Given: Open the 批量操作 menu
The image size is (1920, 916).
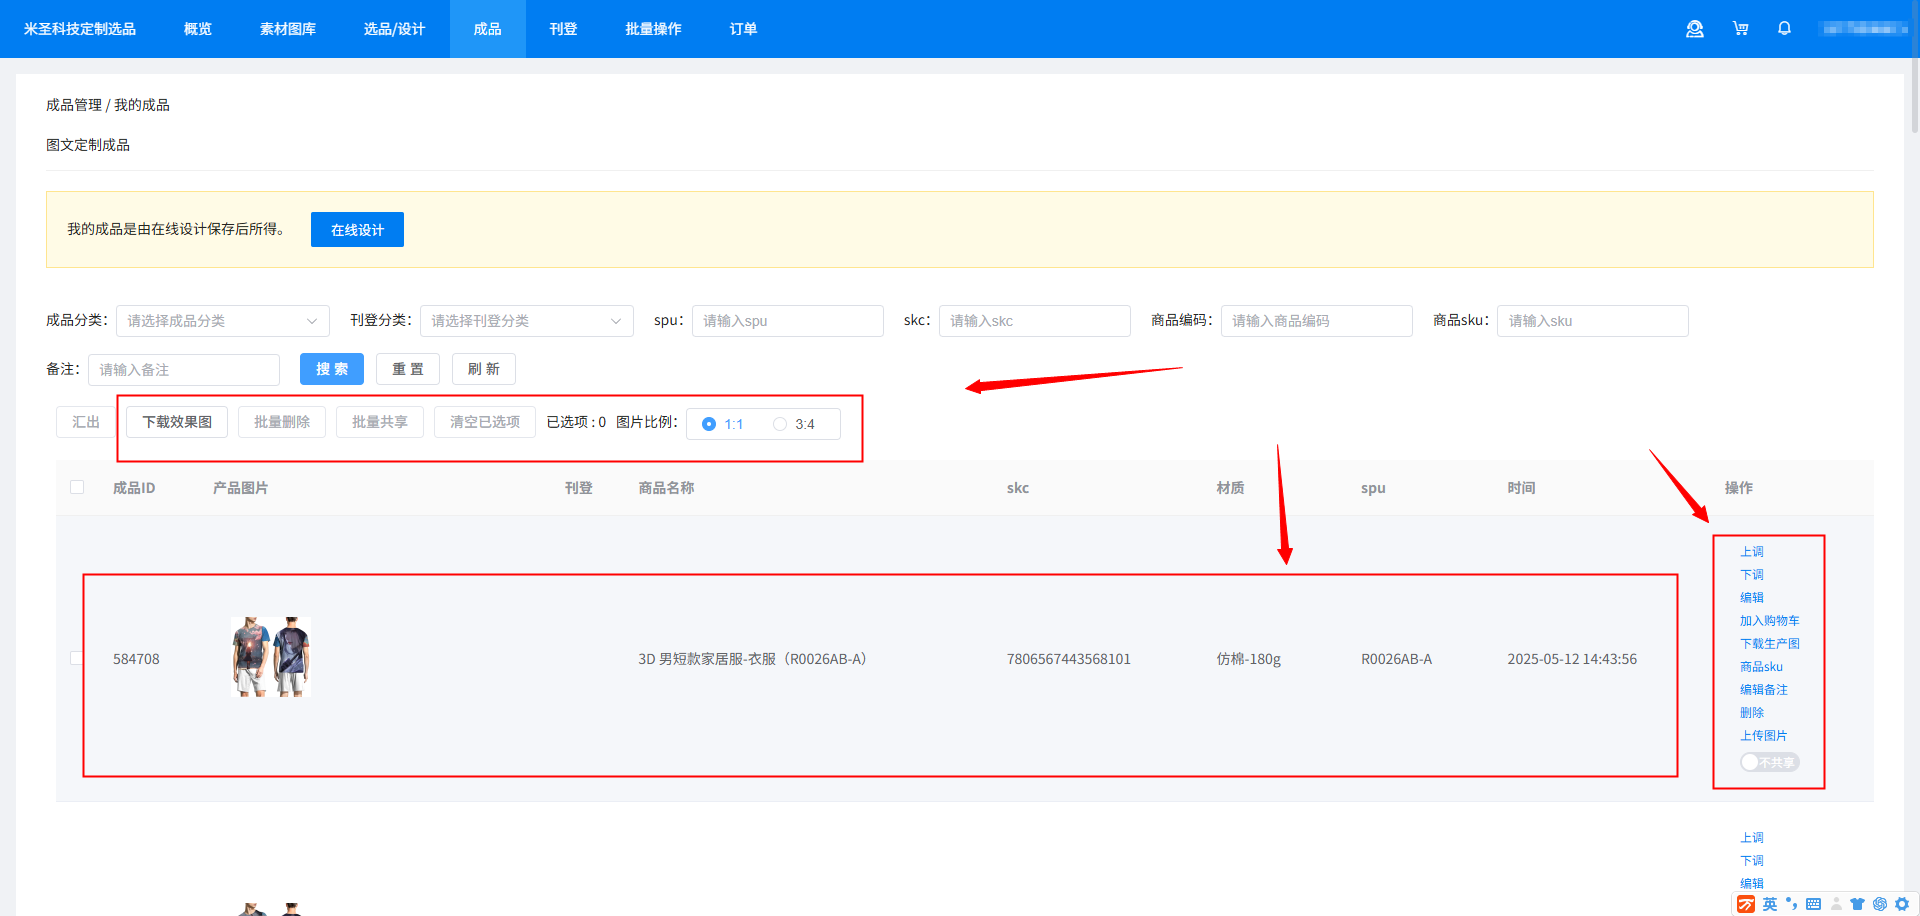Looking at the screenshot, I should [x=653, y=29].
